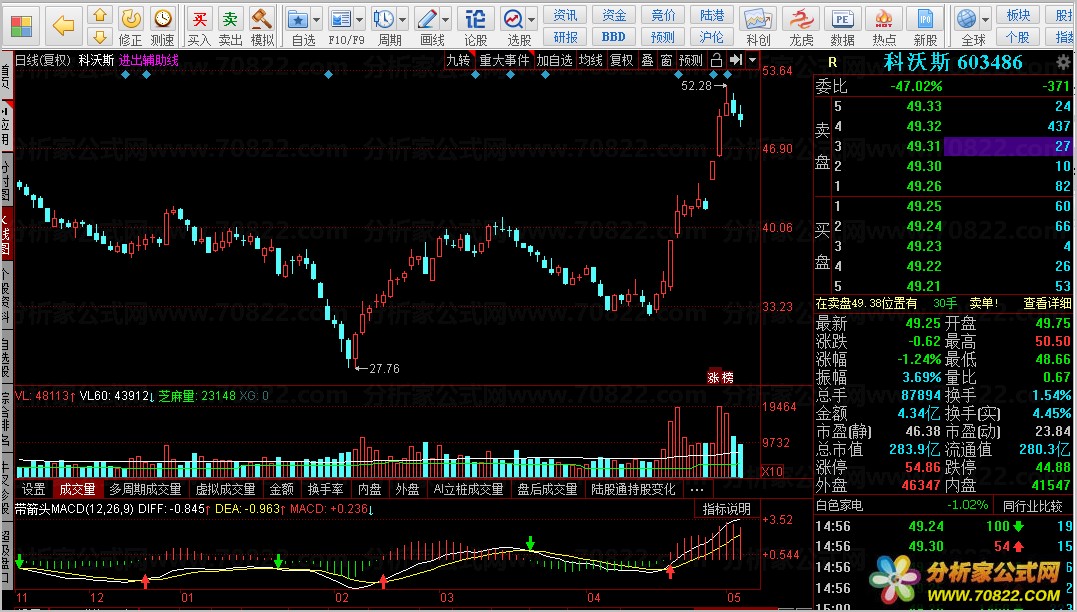Click the yellow down arrow icon
The height and width of the screenshot is (612, 1077).
[100, 36]
